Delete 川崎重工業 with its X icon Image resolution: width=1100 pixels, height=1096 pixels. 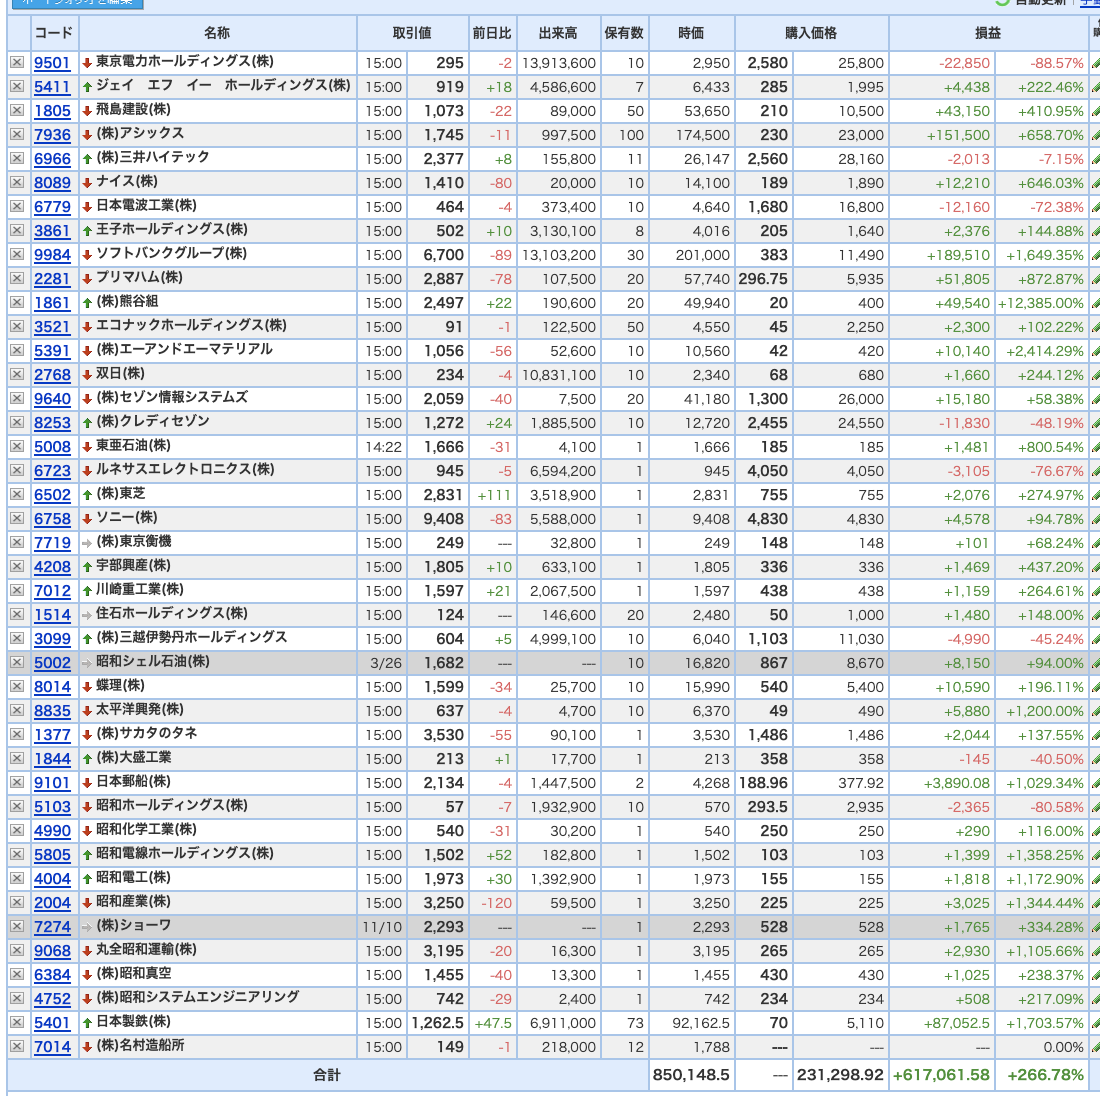click(17, 590)
